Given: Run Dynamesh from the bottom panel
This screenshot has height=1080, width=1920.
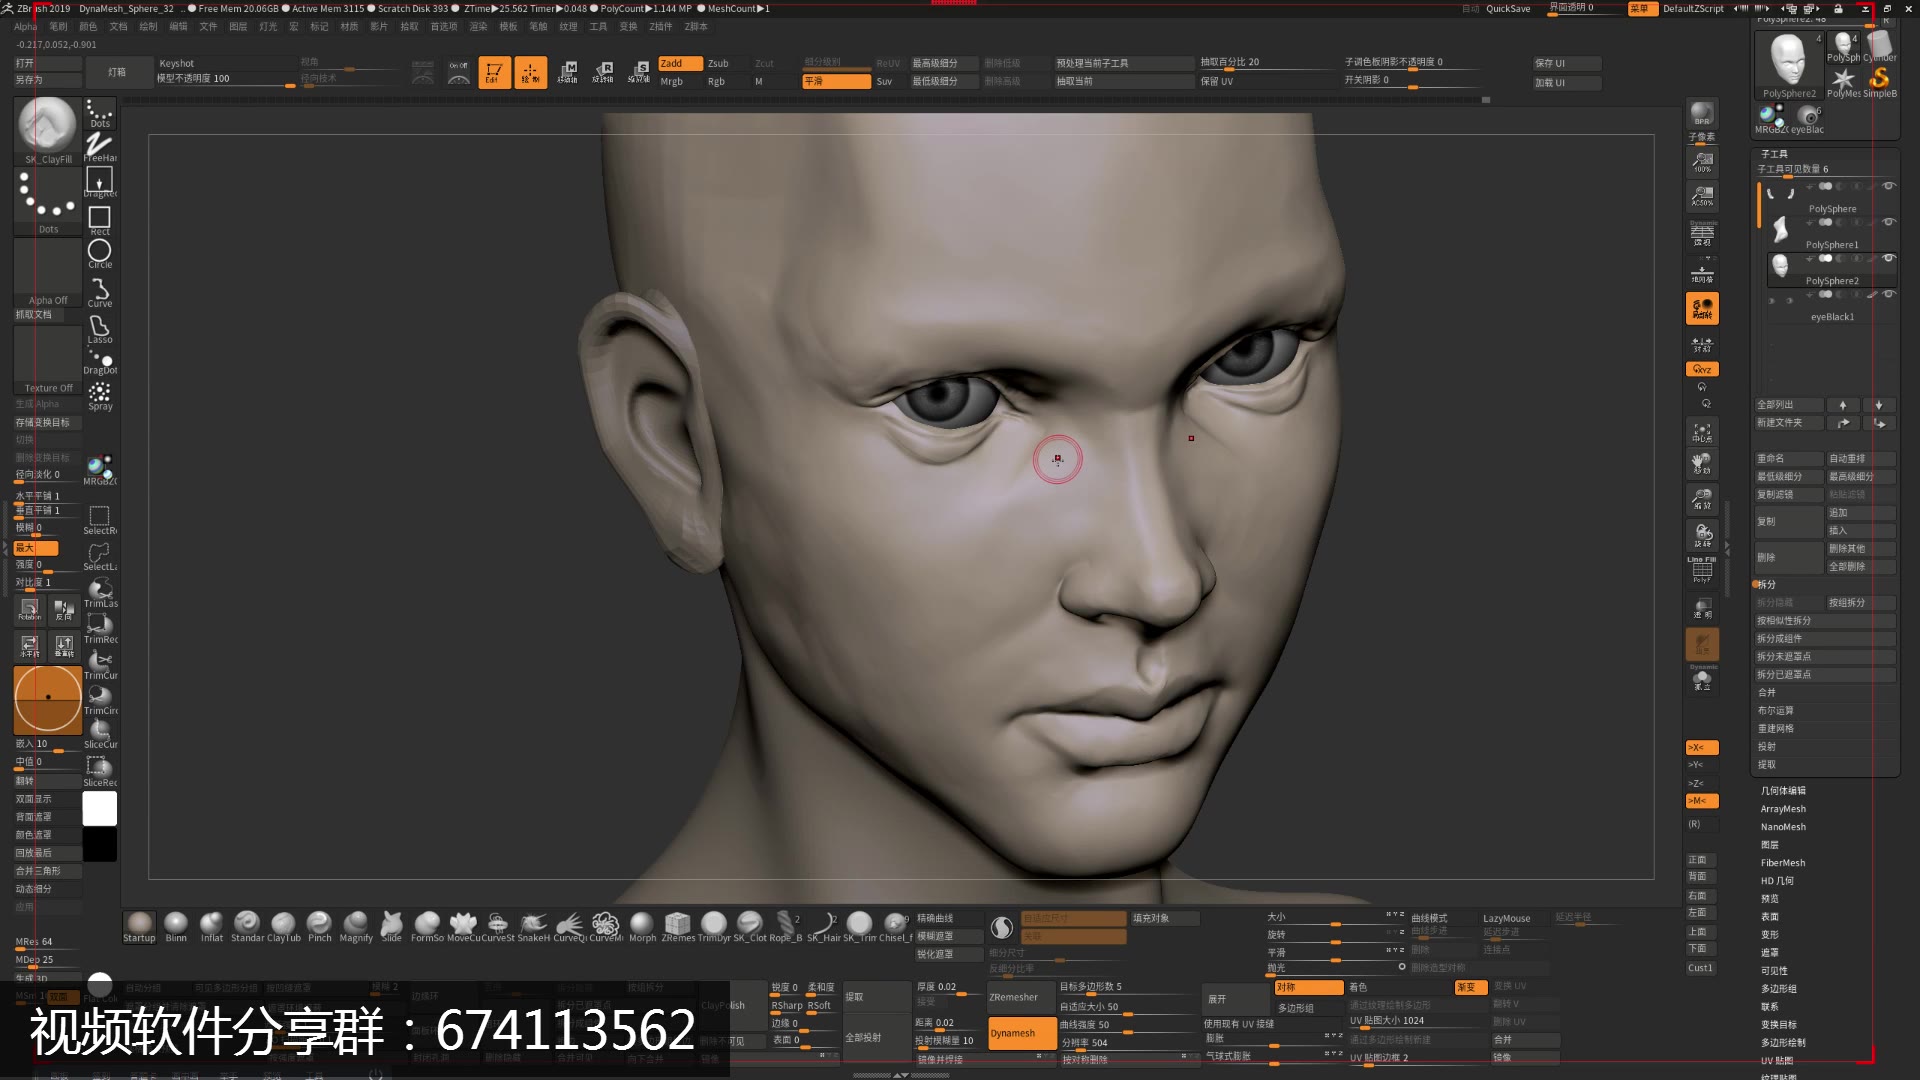Looking at the screenshot, I should click(1020, 1033).
